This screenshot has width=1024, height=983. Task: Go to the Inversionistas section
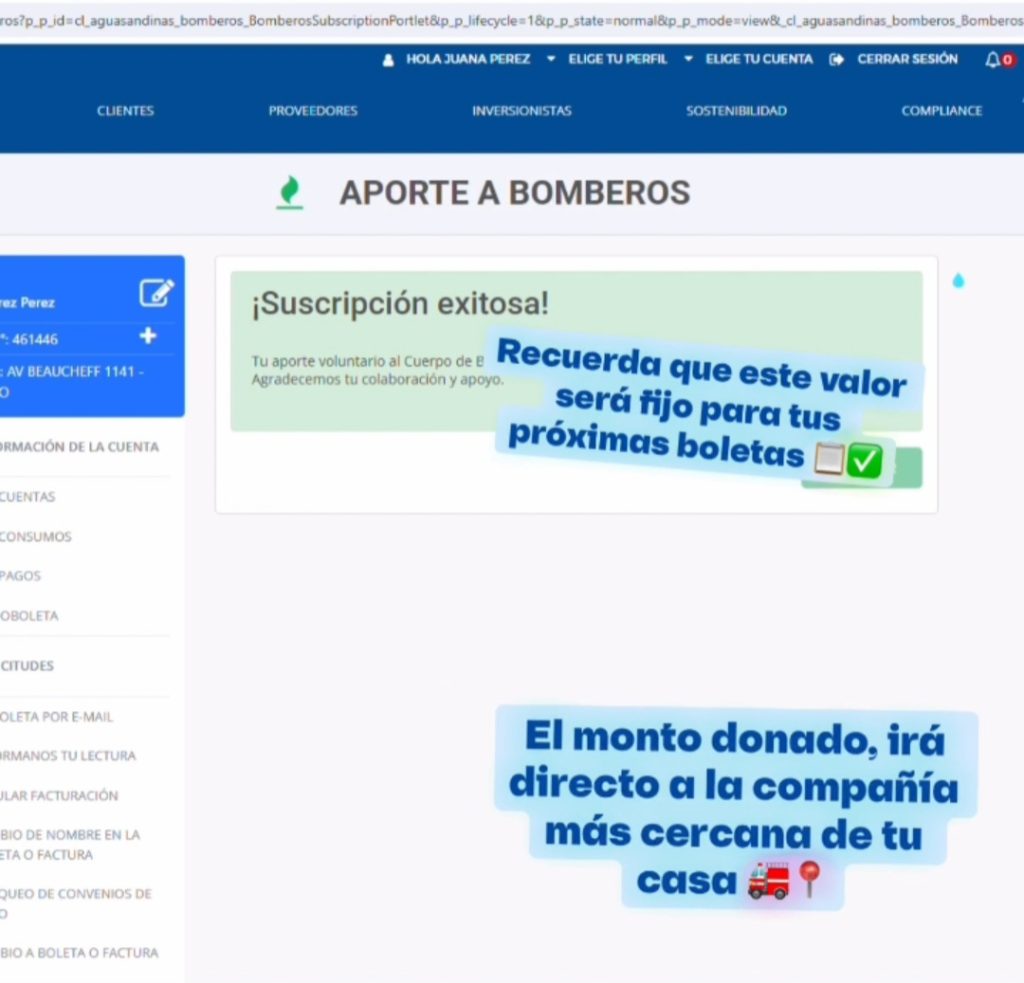click(x=521, y=111)
